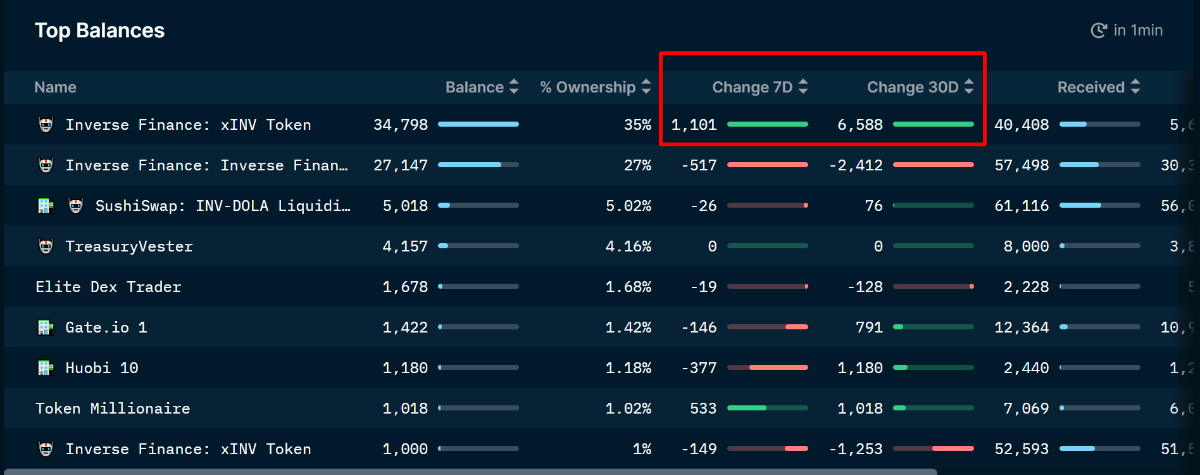The image size is (1200, 475).
Task: Click exchange icon beside Gate.io 1
Action: click(x=45, y=327)
